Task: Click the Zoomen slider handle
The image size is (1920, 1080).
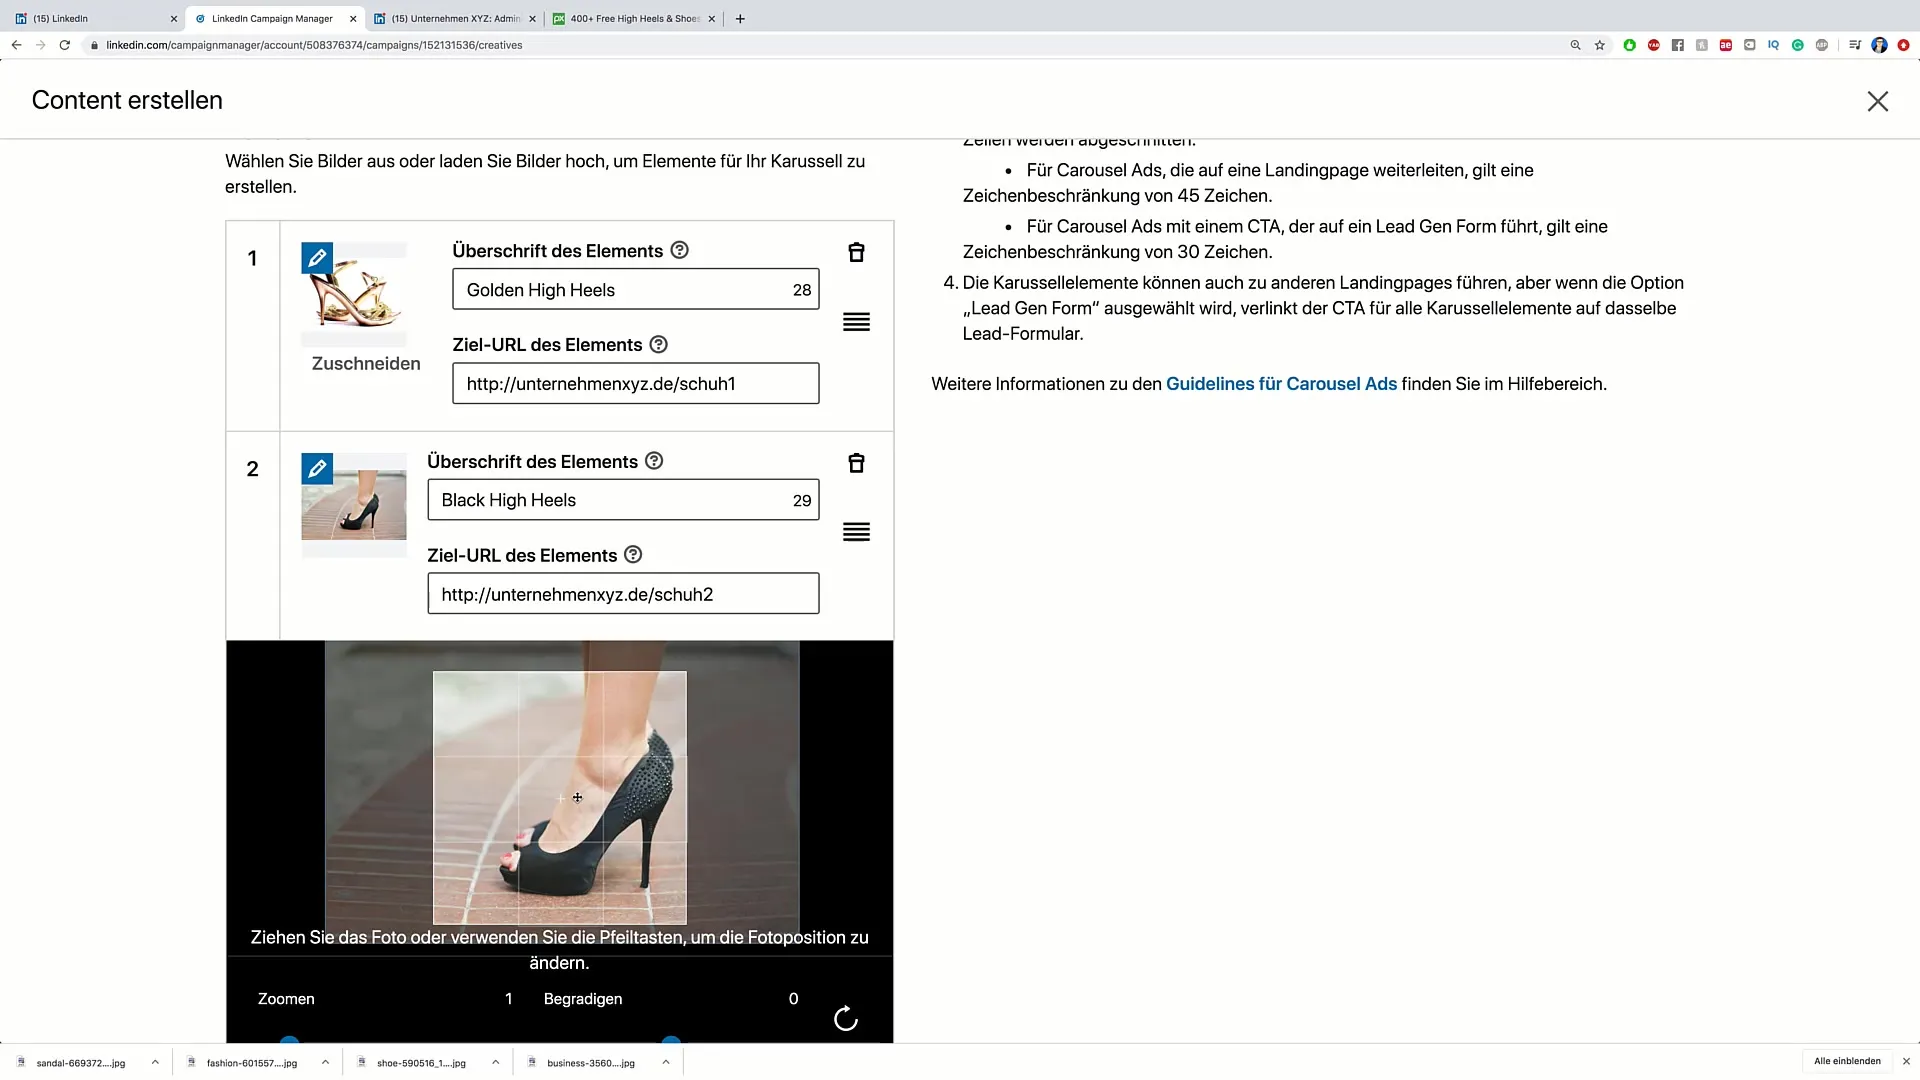Action: 289,1040
